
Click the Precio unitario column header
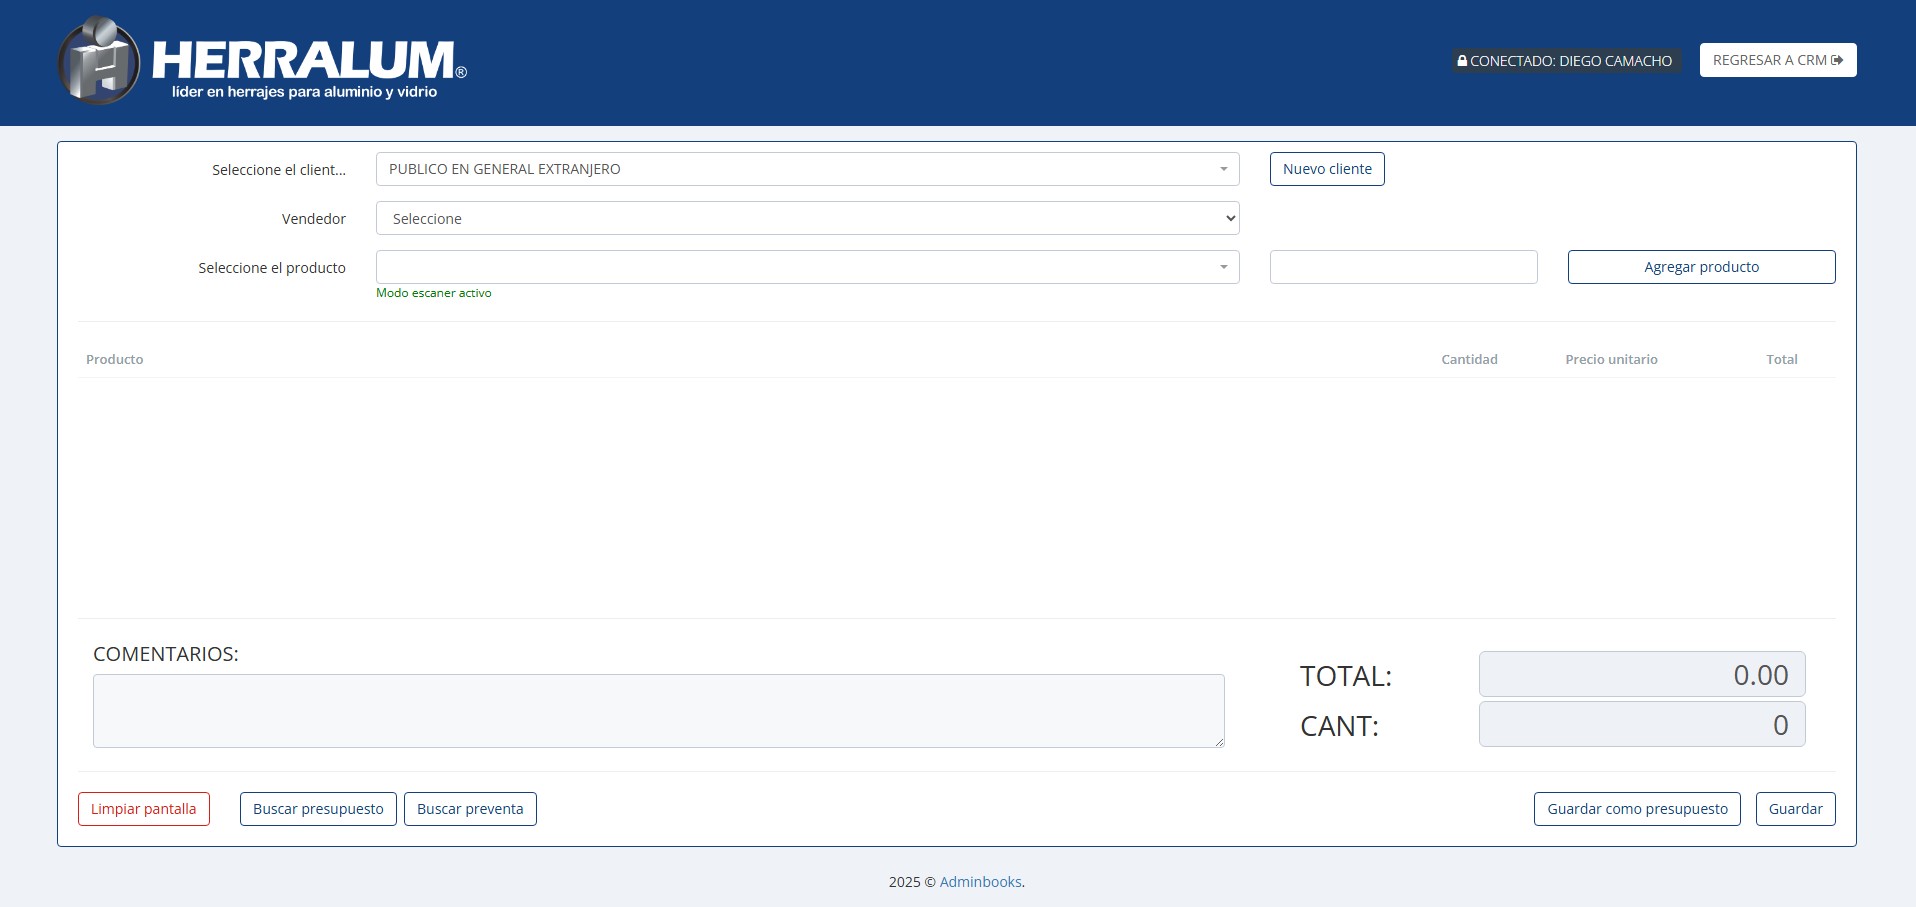coord(1611,359)
